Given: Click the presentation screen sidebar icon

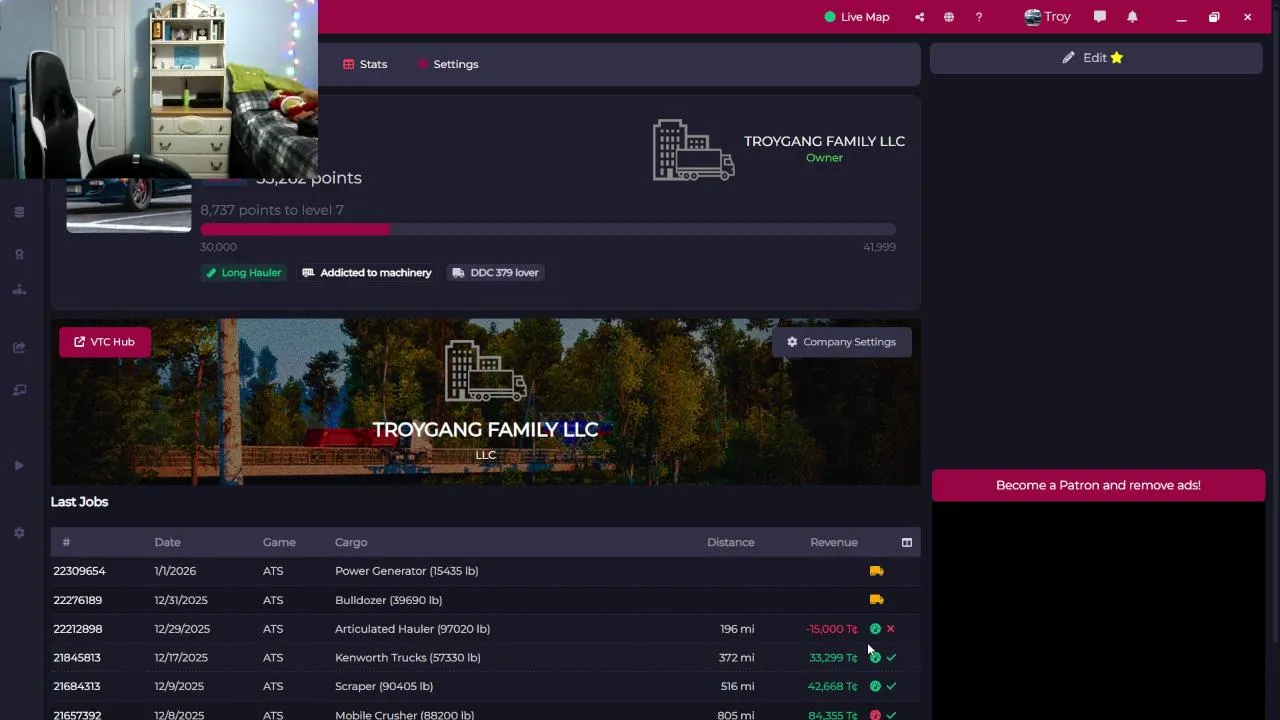Looking at the screenshot, I should pos(19,390).
